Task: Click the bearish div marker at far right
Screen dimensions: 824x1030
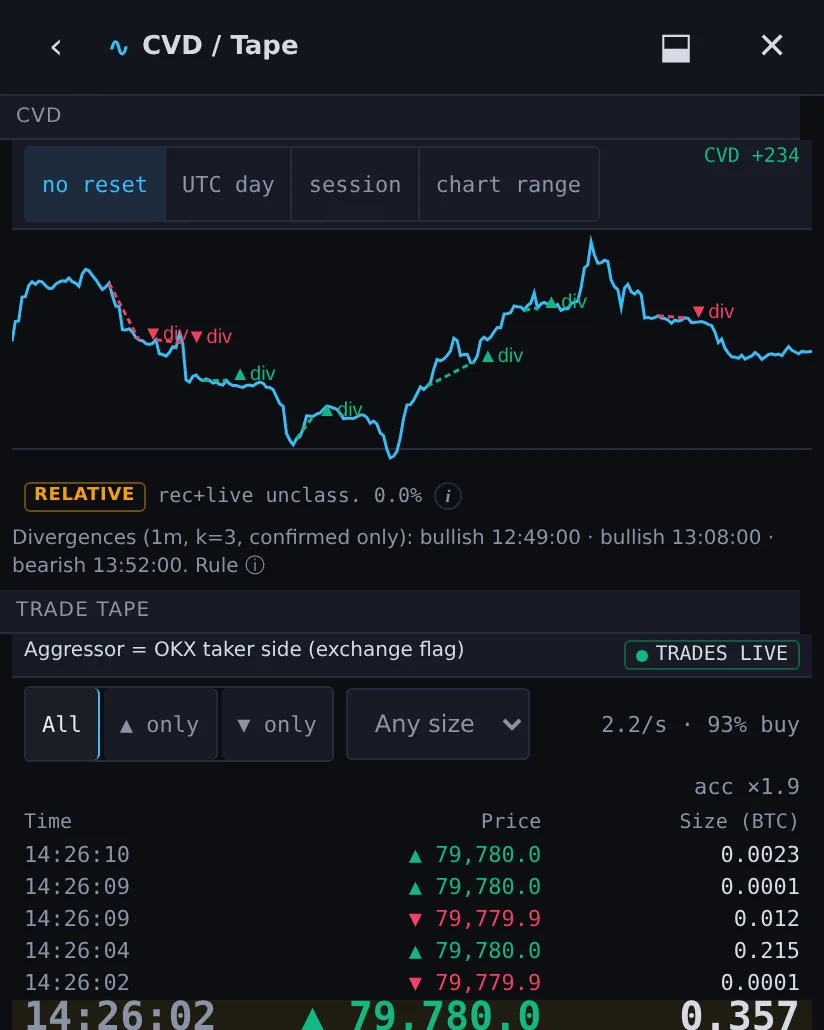Action: (713, 311)
